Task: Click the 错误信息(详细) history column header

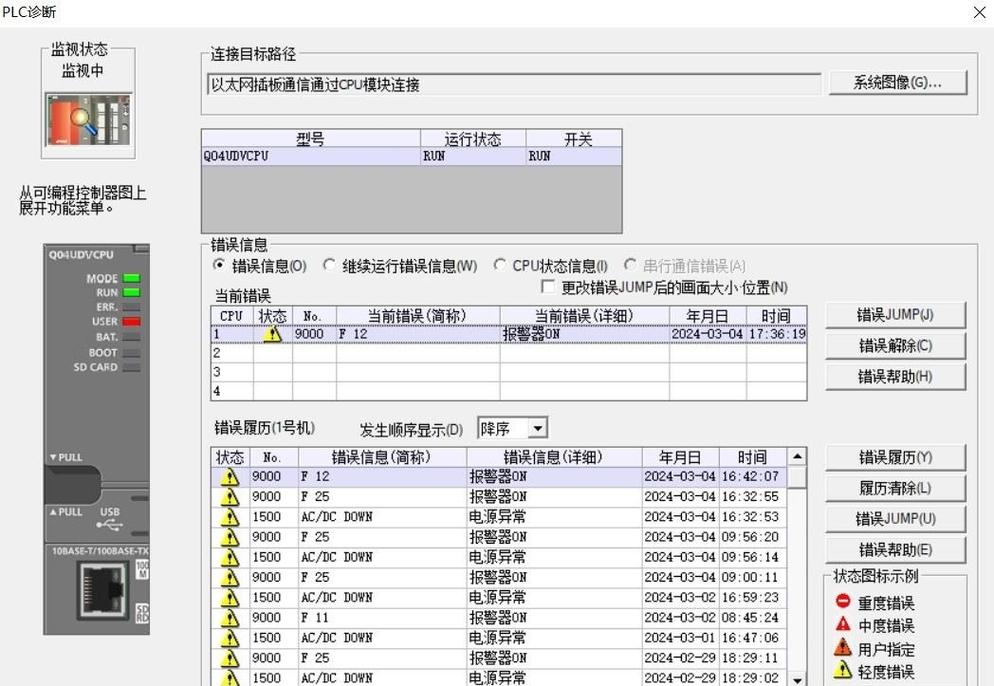Action: [554, 457]
